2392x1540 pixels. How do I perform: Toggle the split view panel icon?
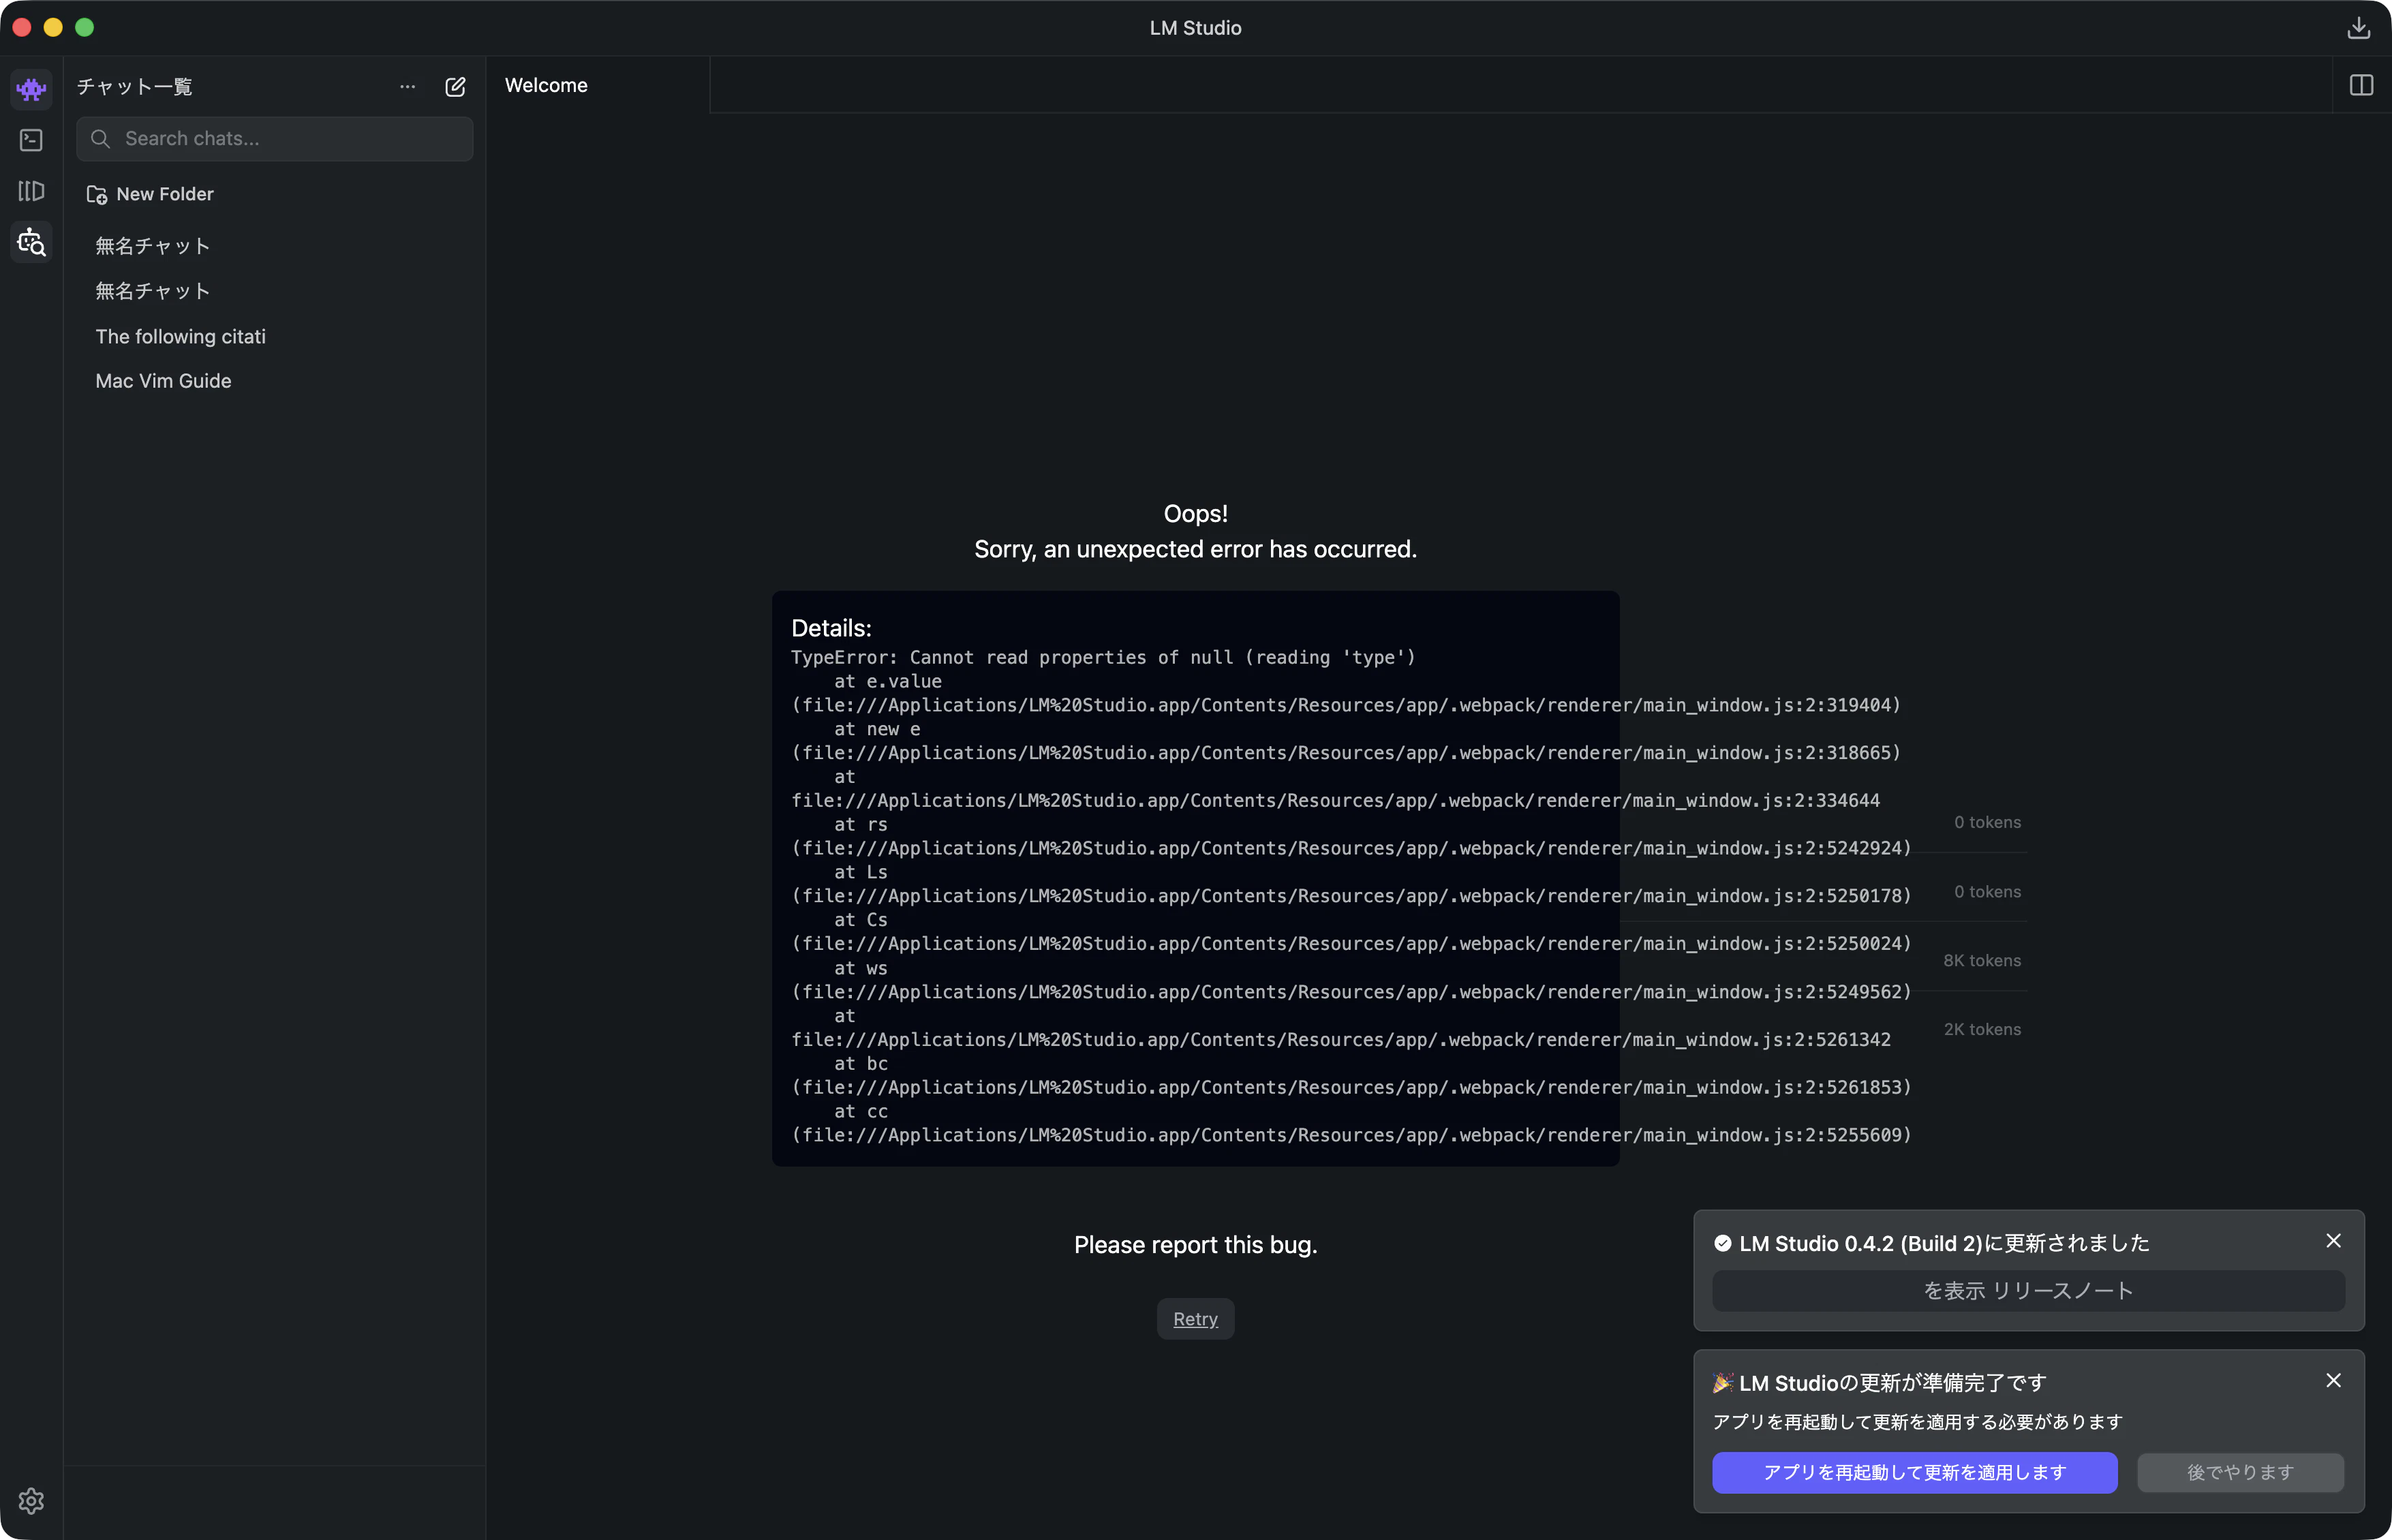[x=2361, y=86]
